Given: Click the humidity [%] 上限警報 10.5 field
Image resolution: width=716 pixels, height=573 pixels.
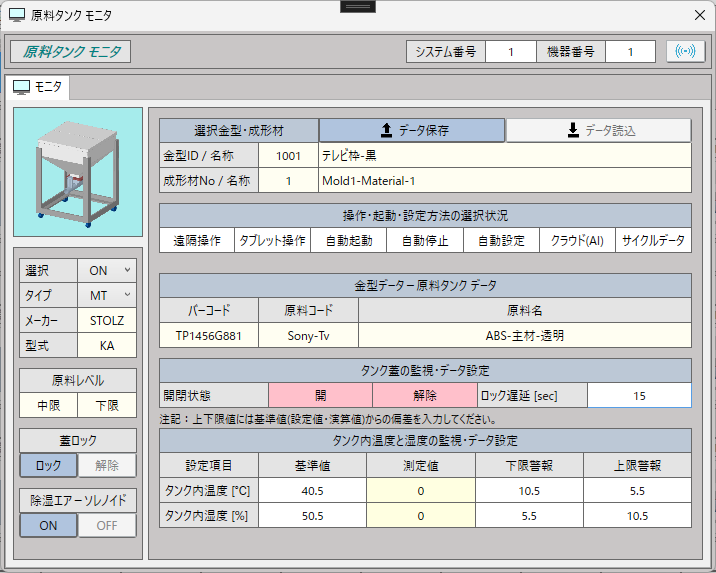Looking at the screenshot, I should pyautogui.click(x=637, y=516).
